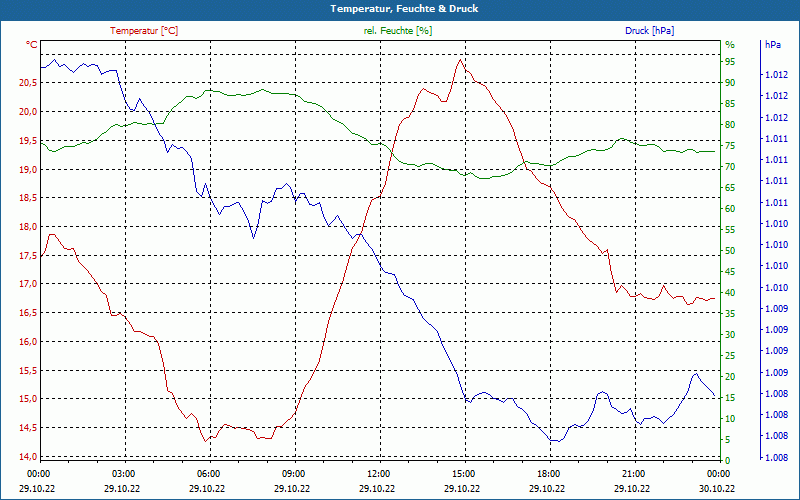Click the '20,0' temperature axis tick
Viewport: 800px width, 500px height.
pyautogui.click(x=28, y=112)
